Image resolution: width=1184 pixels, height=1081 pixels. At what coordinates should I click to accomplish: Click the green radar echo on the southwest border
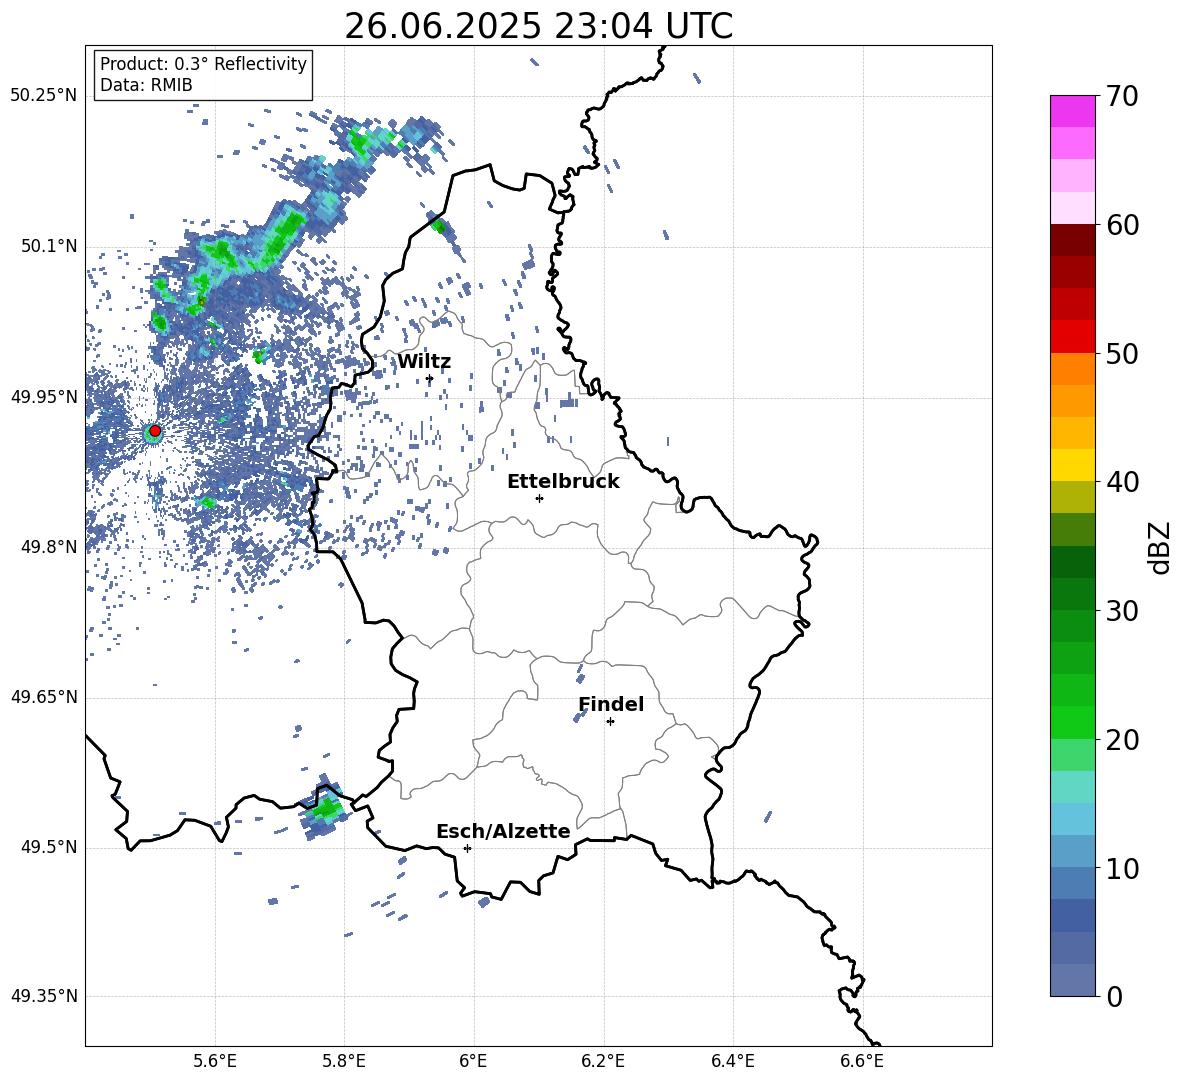[326, 810]
